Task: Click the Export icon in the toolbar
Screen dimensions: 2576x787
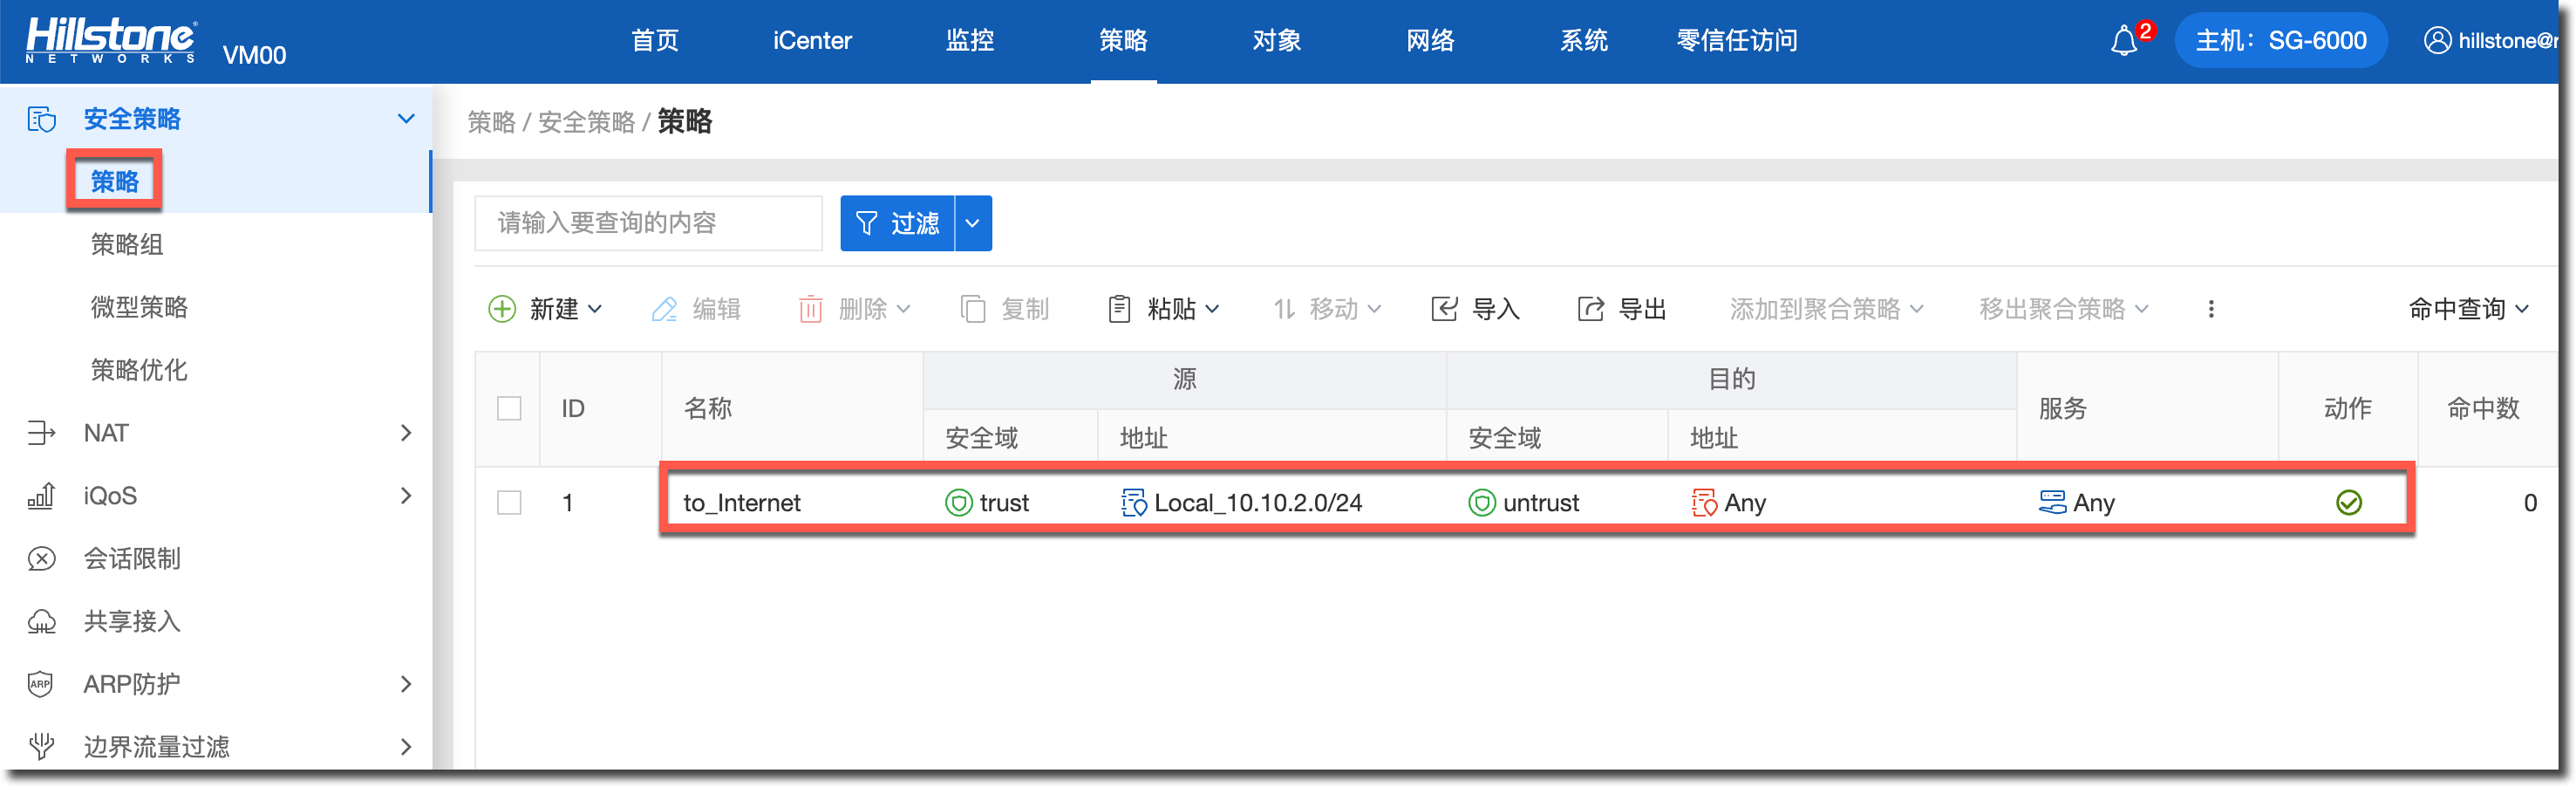Action: 1590,309
